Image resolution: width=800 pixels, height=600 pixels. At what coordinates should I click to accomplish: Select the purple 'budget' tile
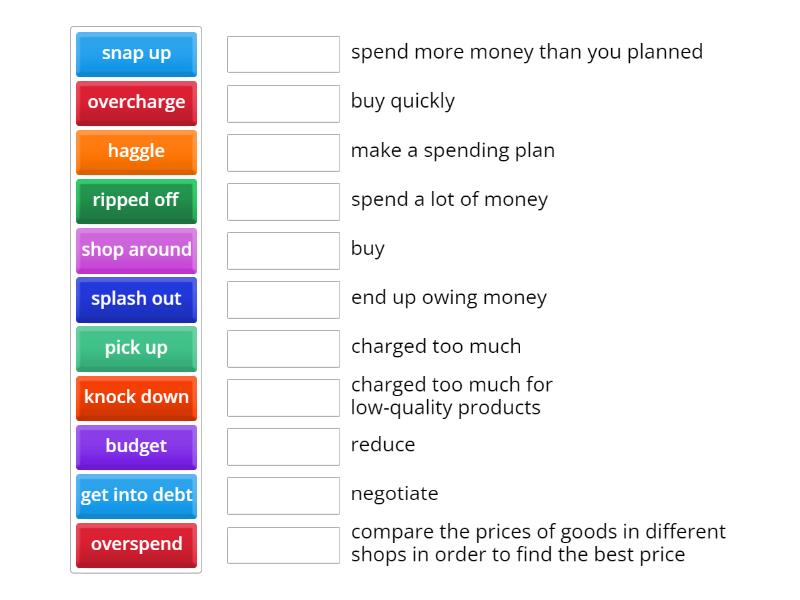(136, 446)
